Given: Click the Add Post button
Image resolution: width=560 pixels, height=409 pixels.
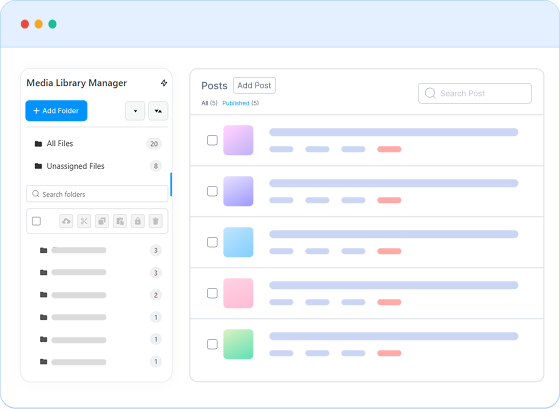Looking at the screenshot, I should tap(254, 85).
